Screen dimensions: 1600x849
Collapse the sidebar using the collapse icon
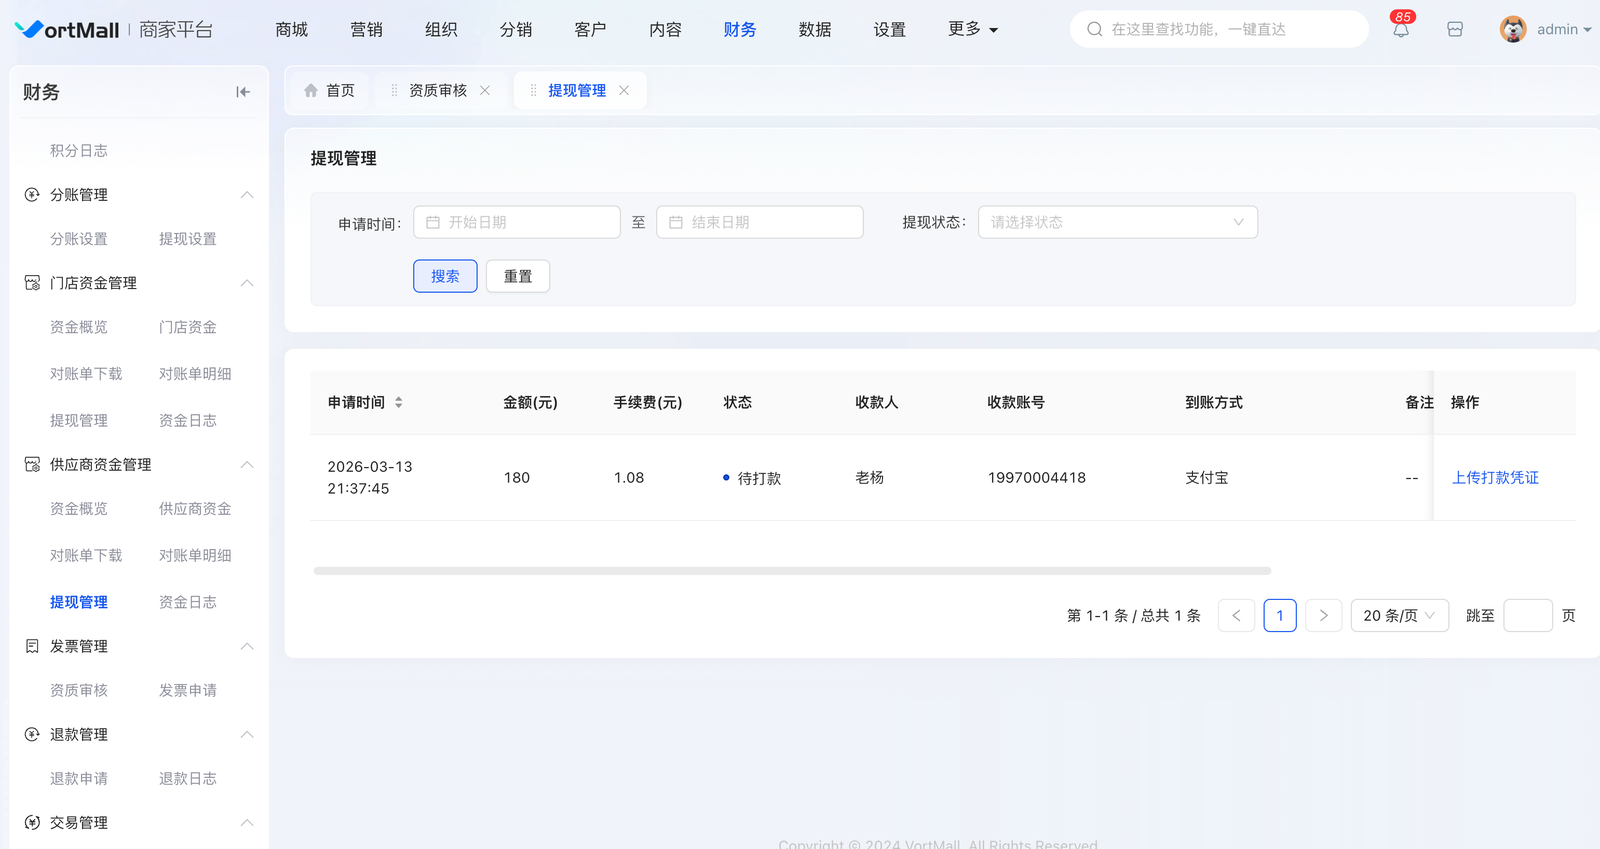[x=243, y=92]
